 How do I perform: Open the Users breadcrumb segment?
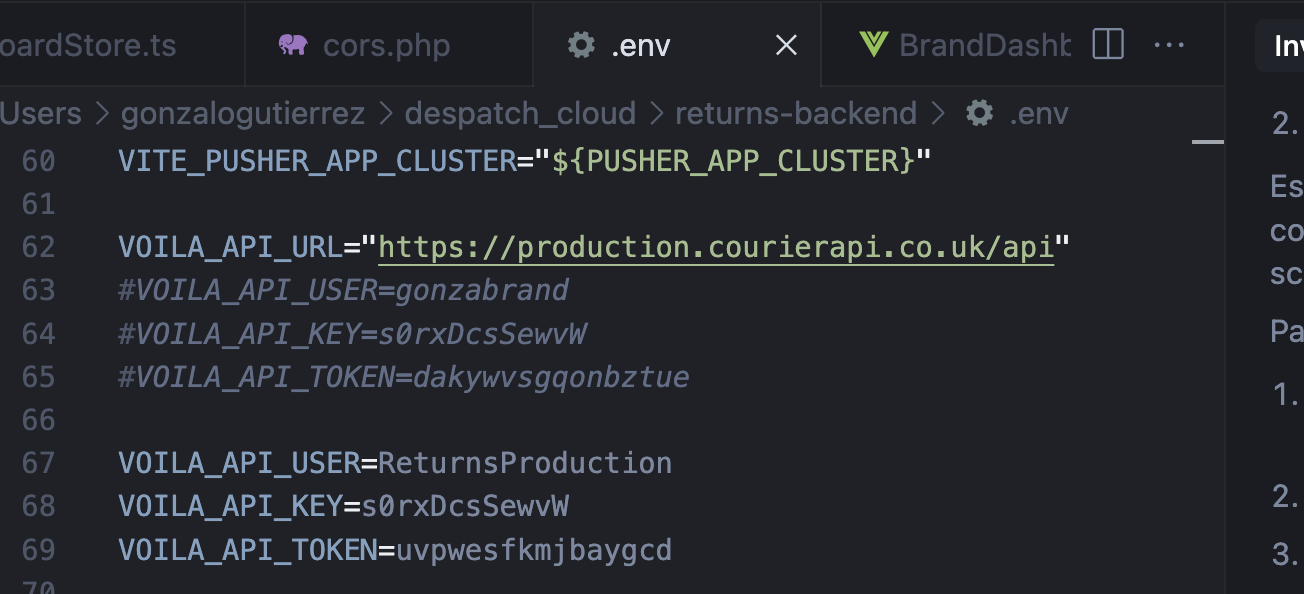click(x=40, y=113)
